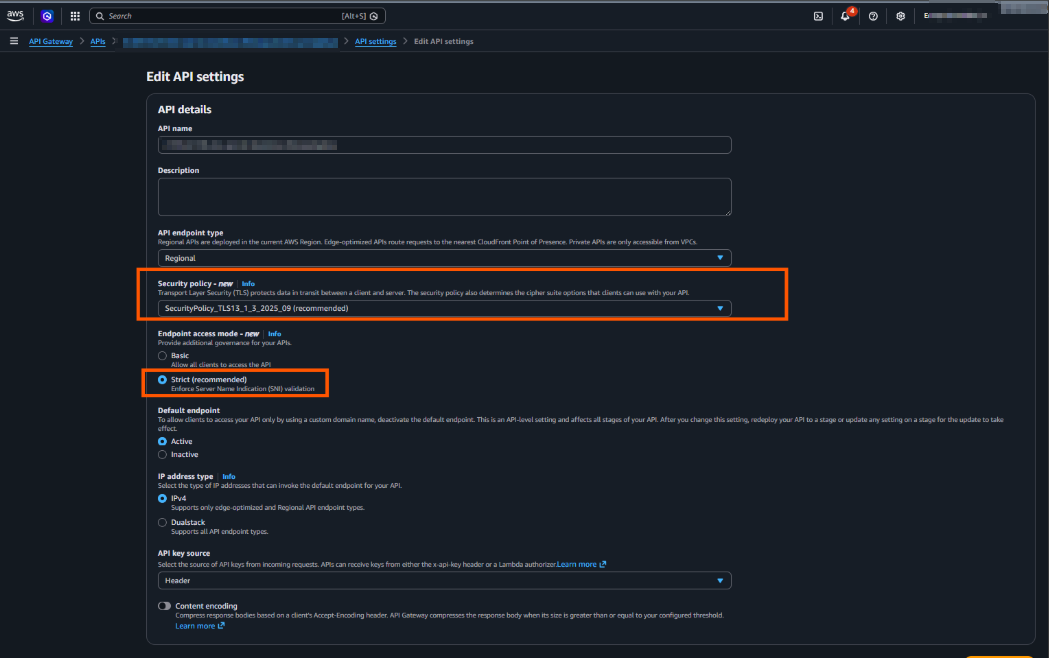Click Info link next to Security policy
Screen dimensions: 1049x658
248,284
